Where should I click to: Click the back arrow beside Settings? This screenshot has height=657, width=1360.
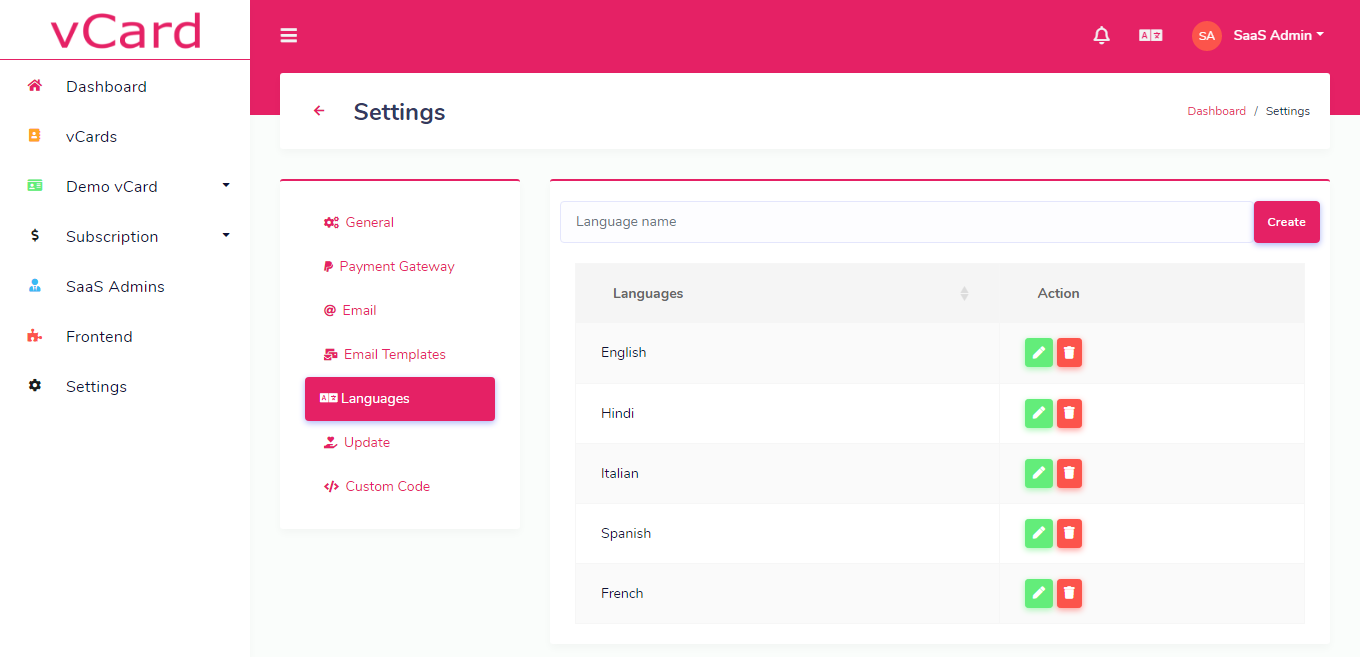(x=319, y=111)
